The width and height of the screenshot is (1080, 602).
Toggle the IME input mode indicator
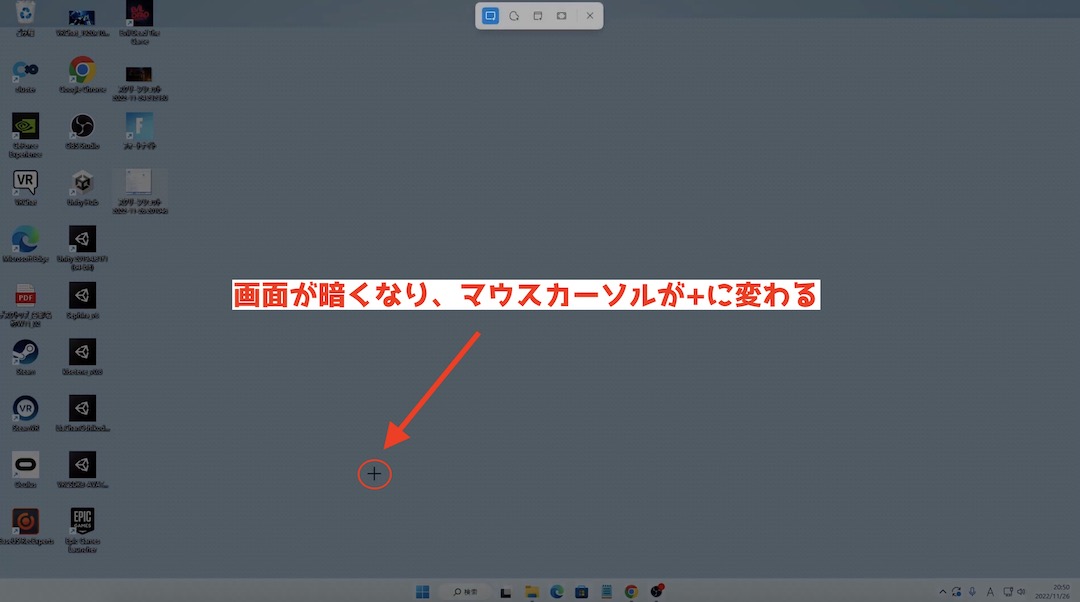(990, 590)
